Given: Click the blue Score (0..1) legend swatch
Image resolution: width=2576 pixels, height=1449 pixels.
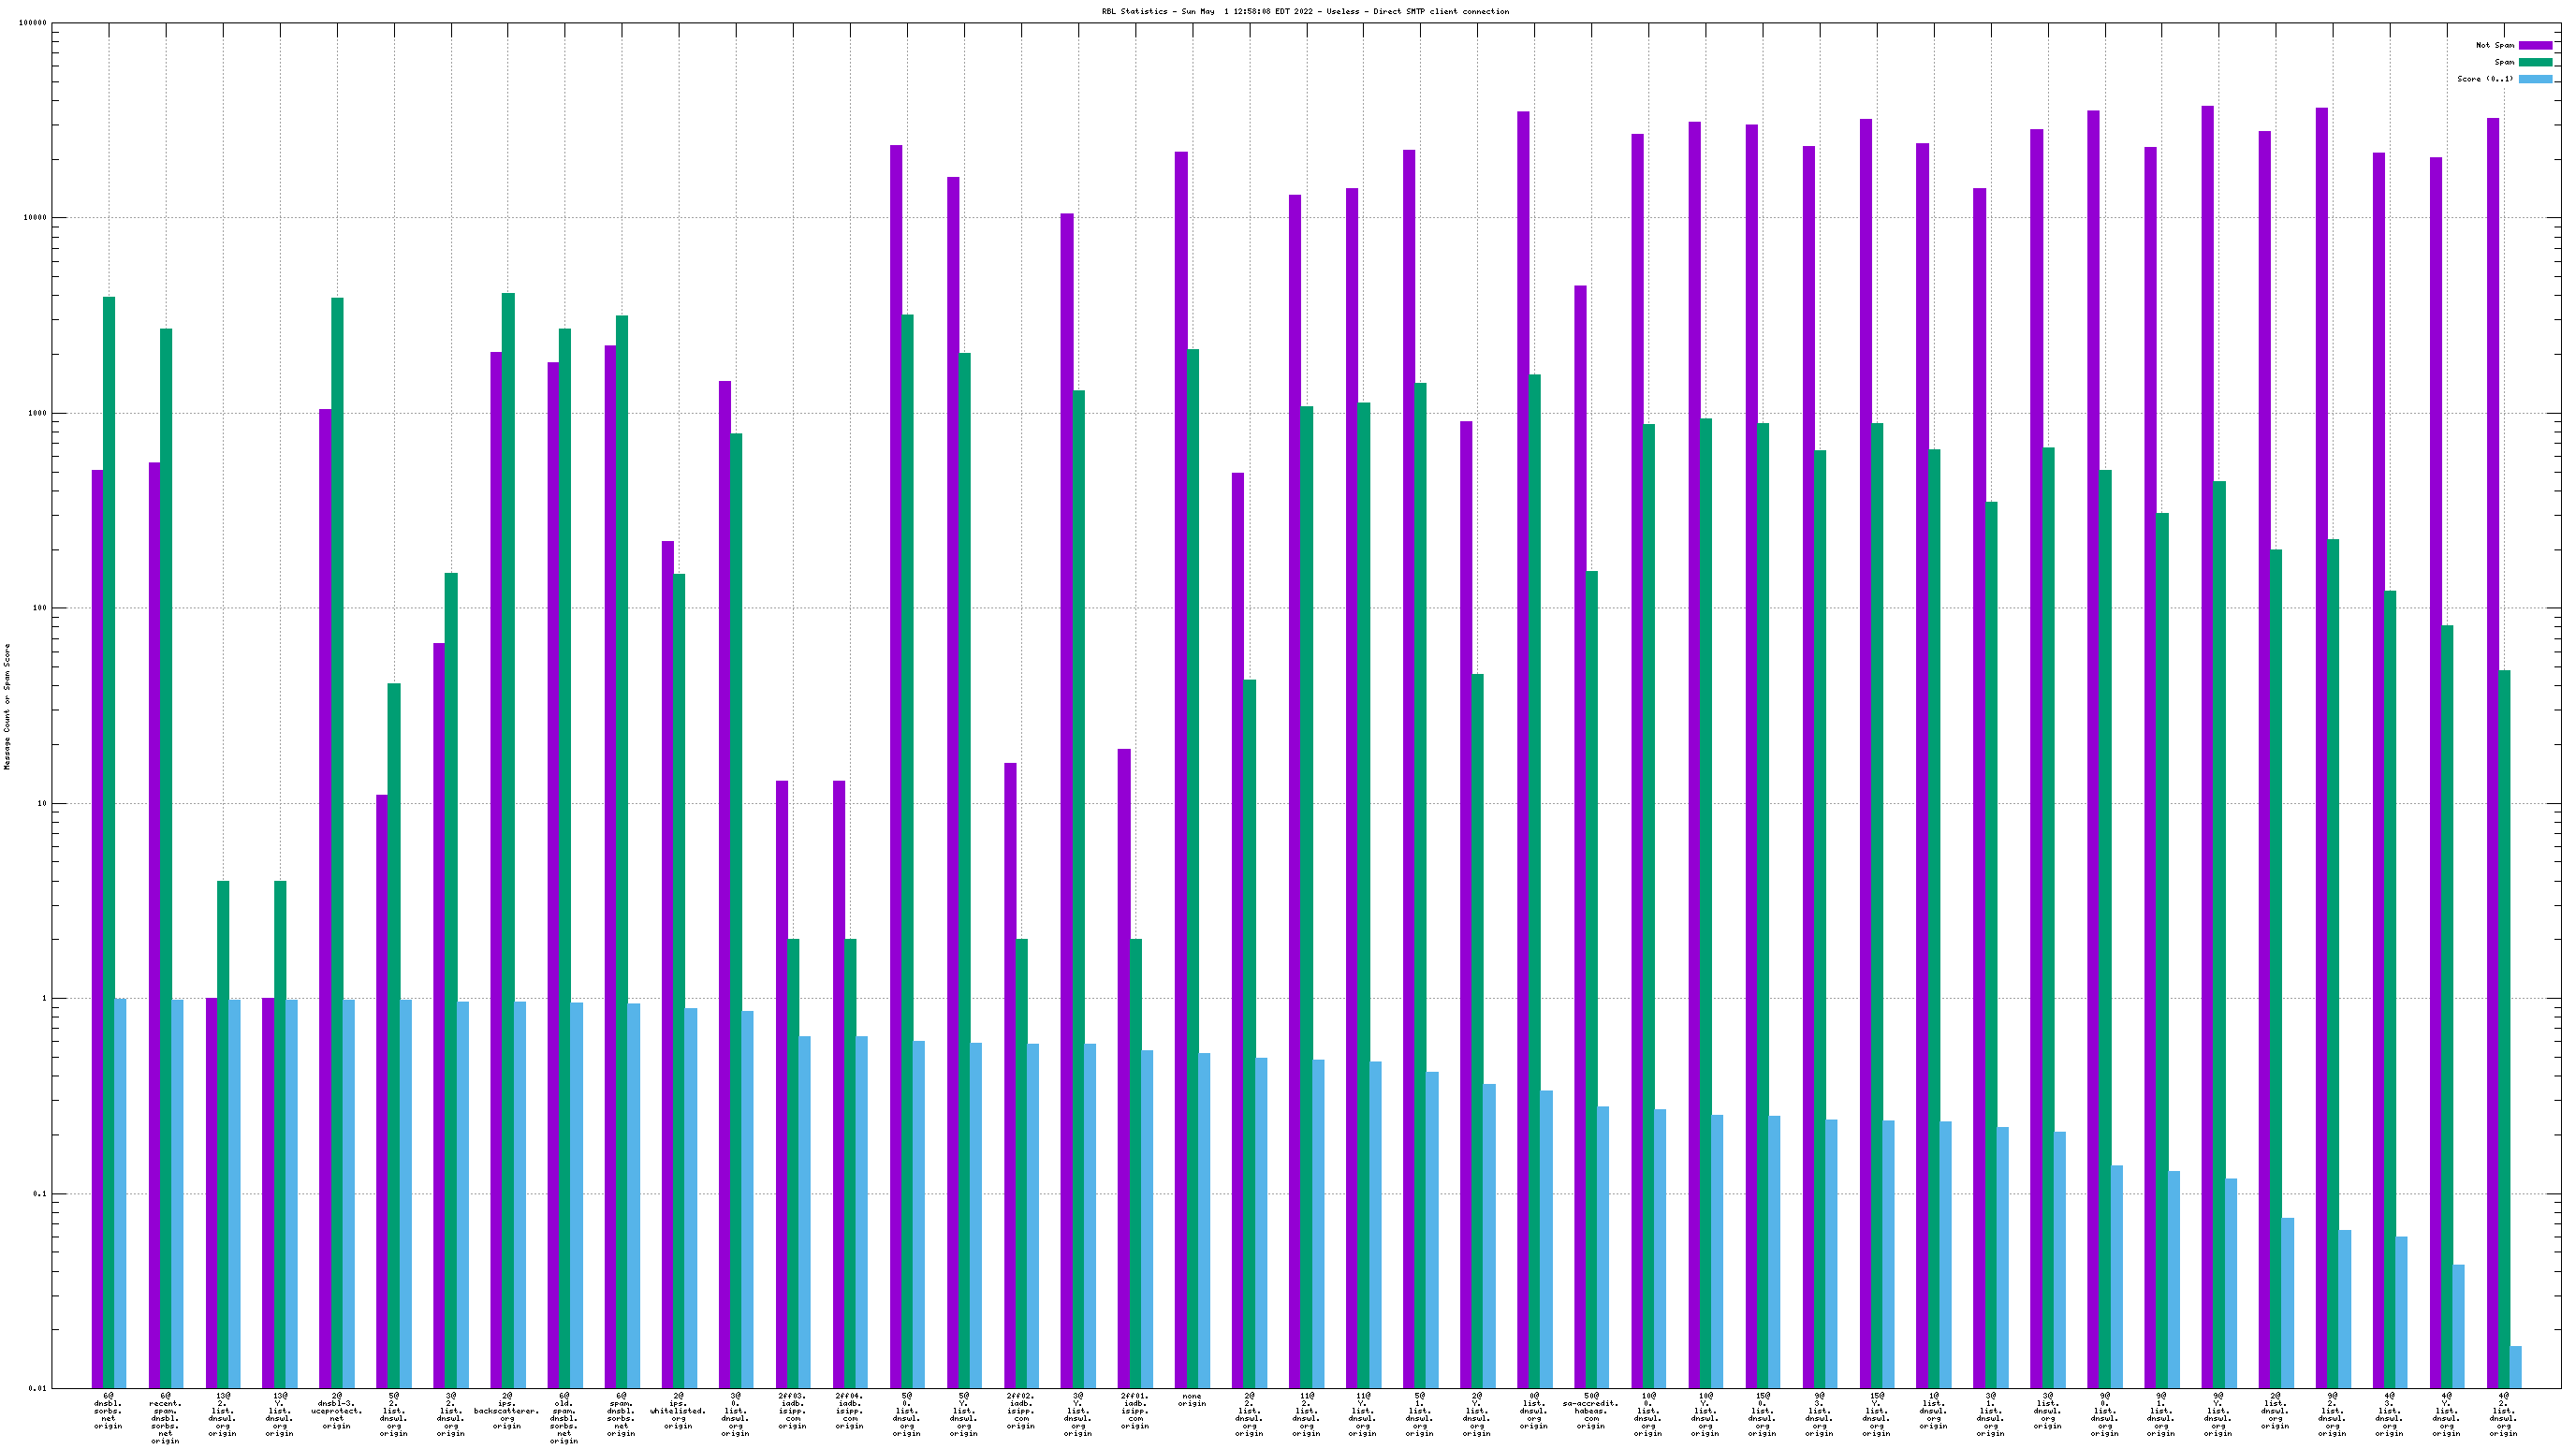Looking at the screenshot, I should 2534,79.
